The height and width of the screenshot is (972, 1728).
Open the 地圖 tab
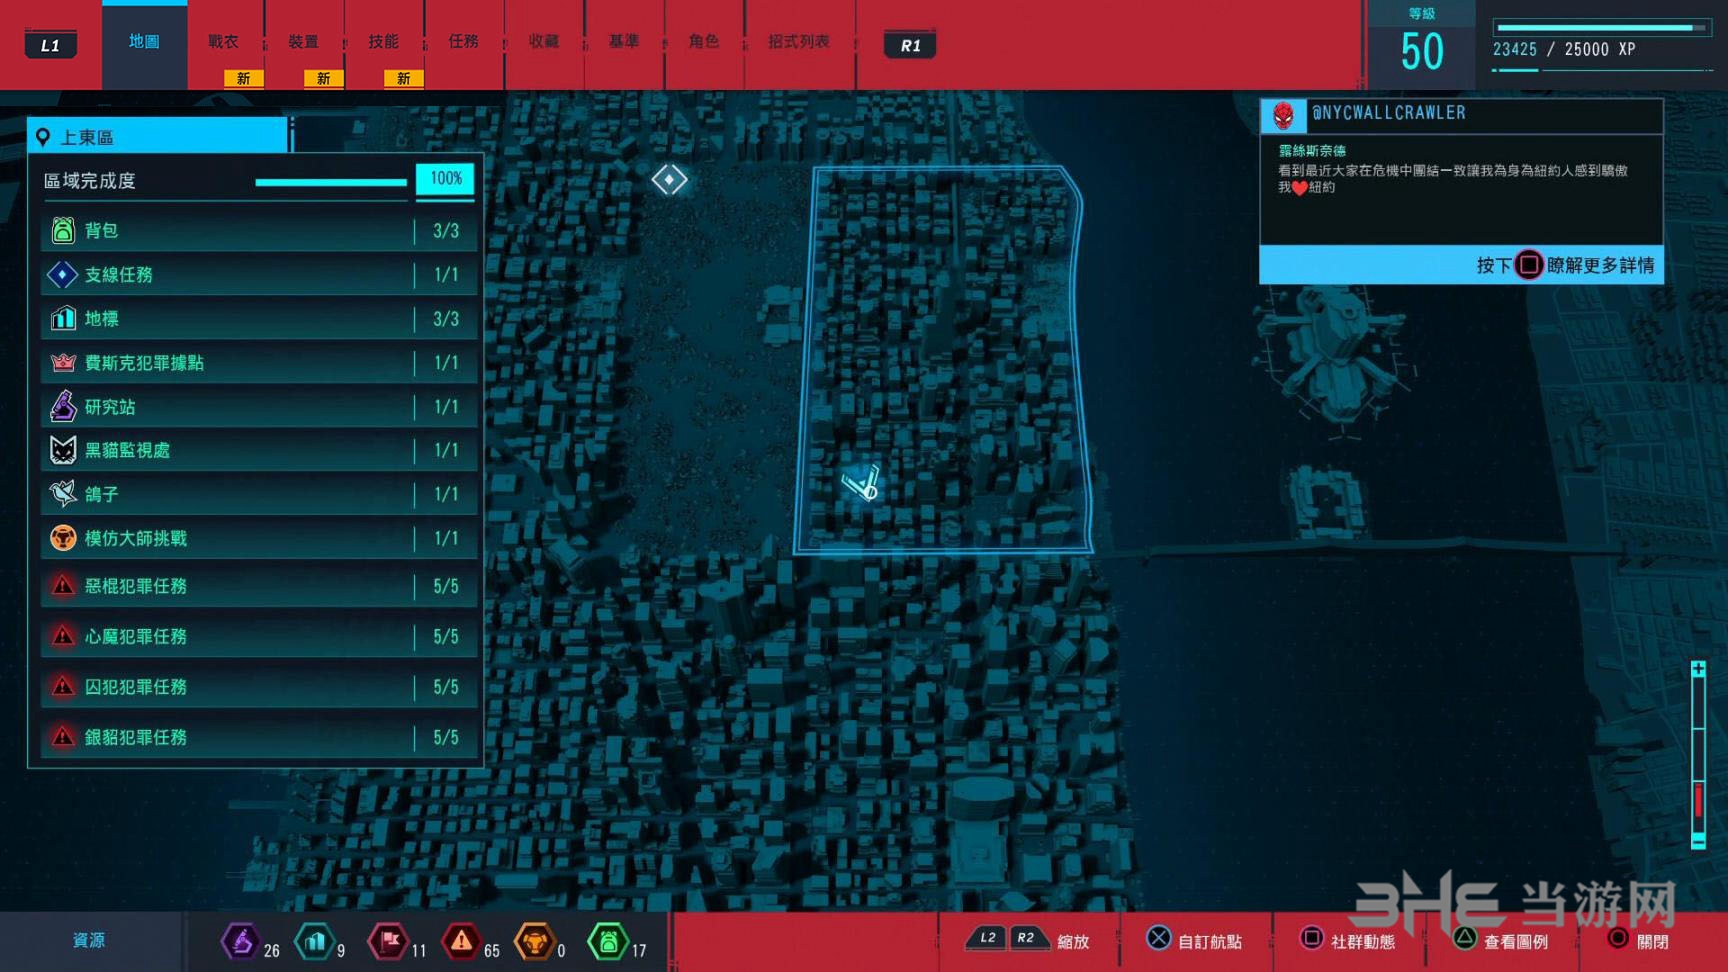click(x=144, y=45)
